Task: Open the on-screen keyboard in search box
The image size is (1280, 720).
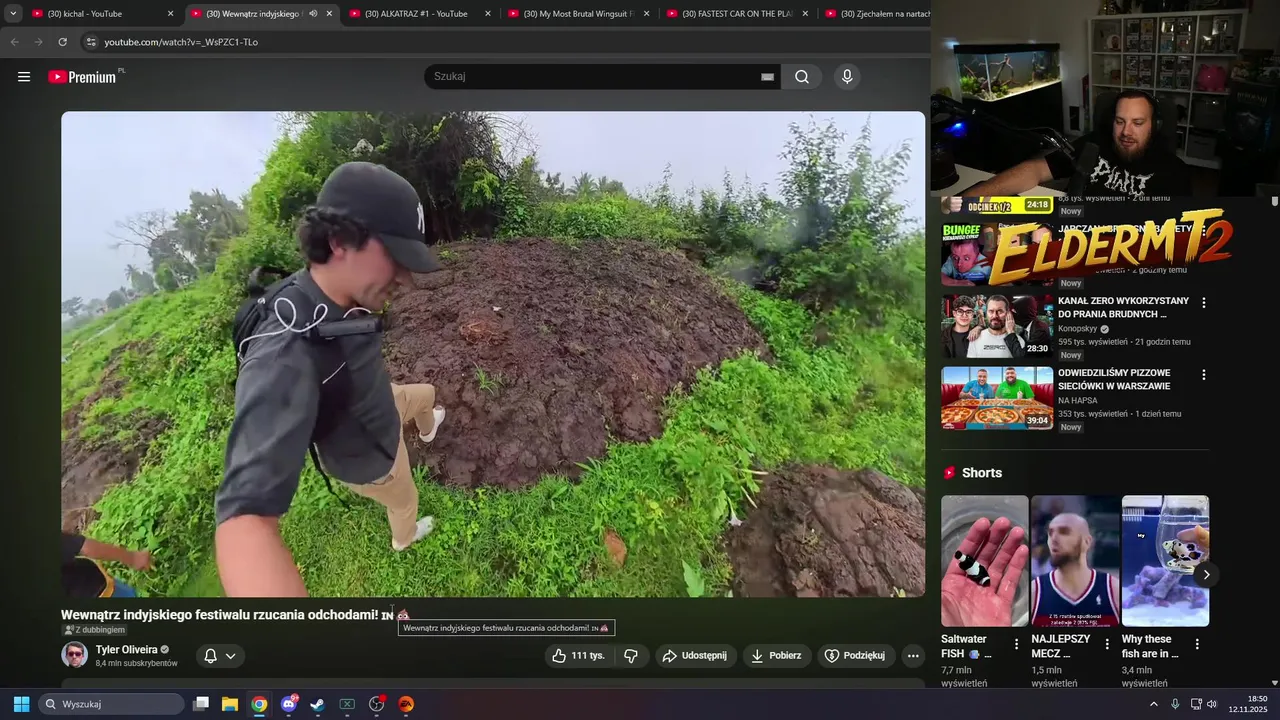Action: [767, 77]
